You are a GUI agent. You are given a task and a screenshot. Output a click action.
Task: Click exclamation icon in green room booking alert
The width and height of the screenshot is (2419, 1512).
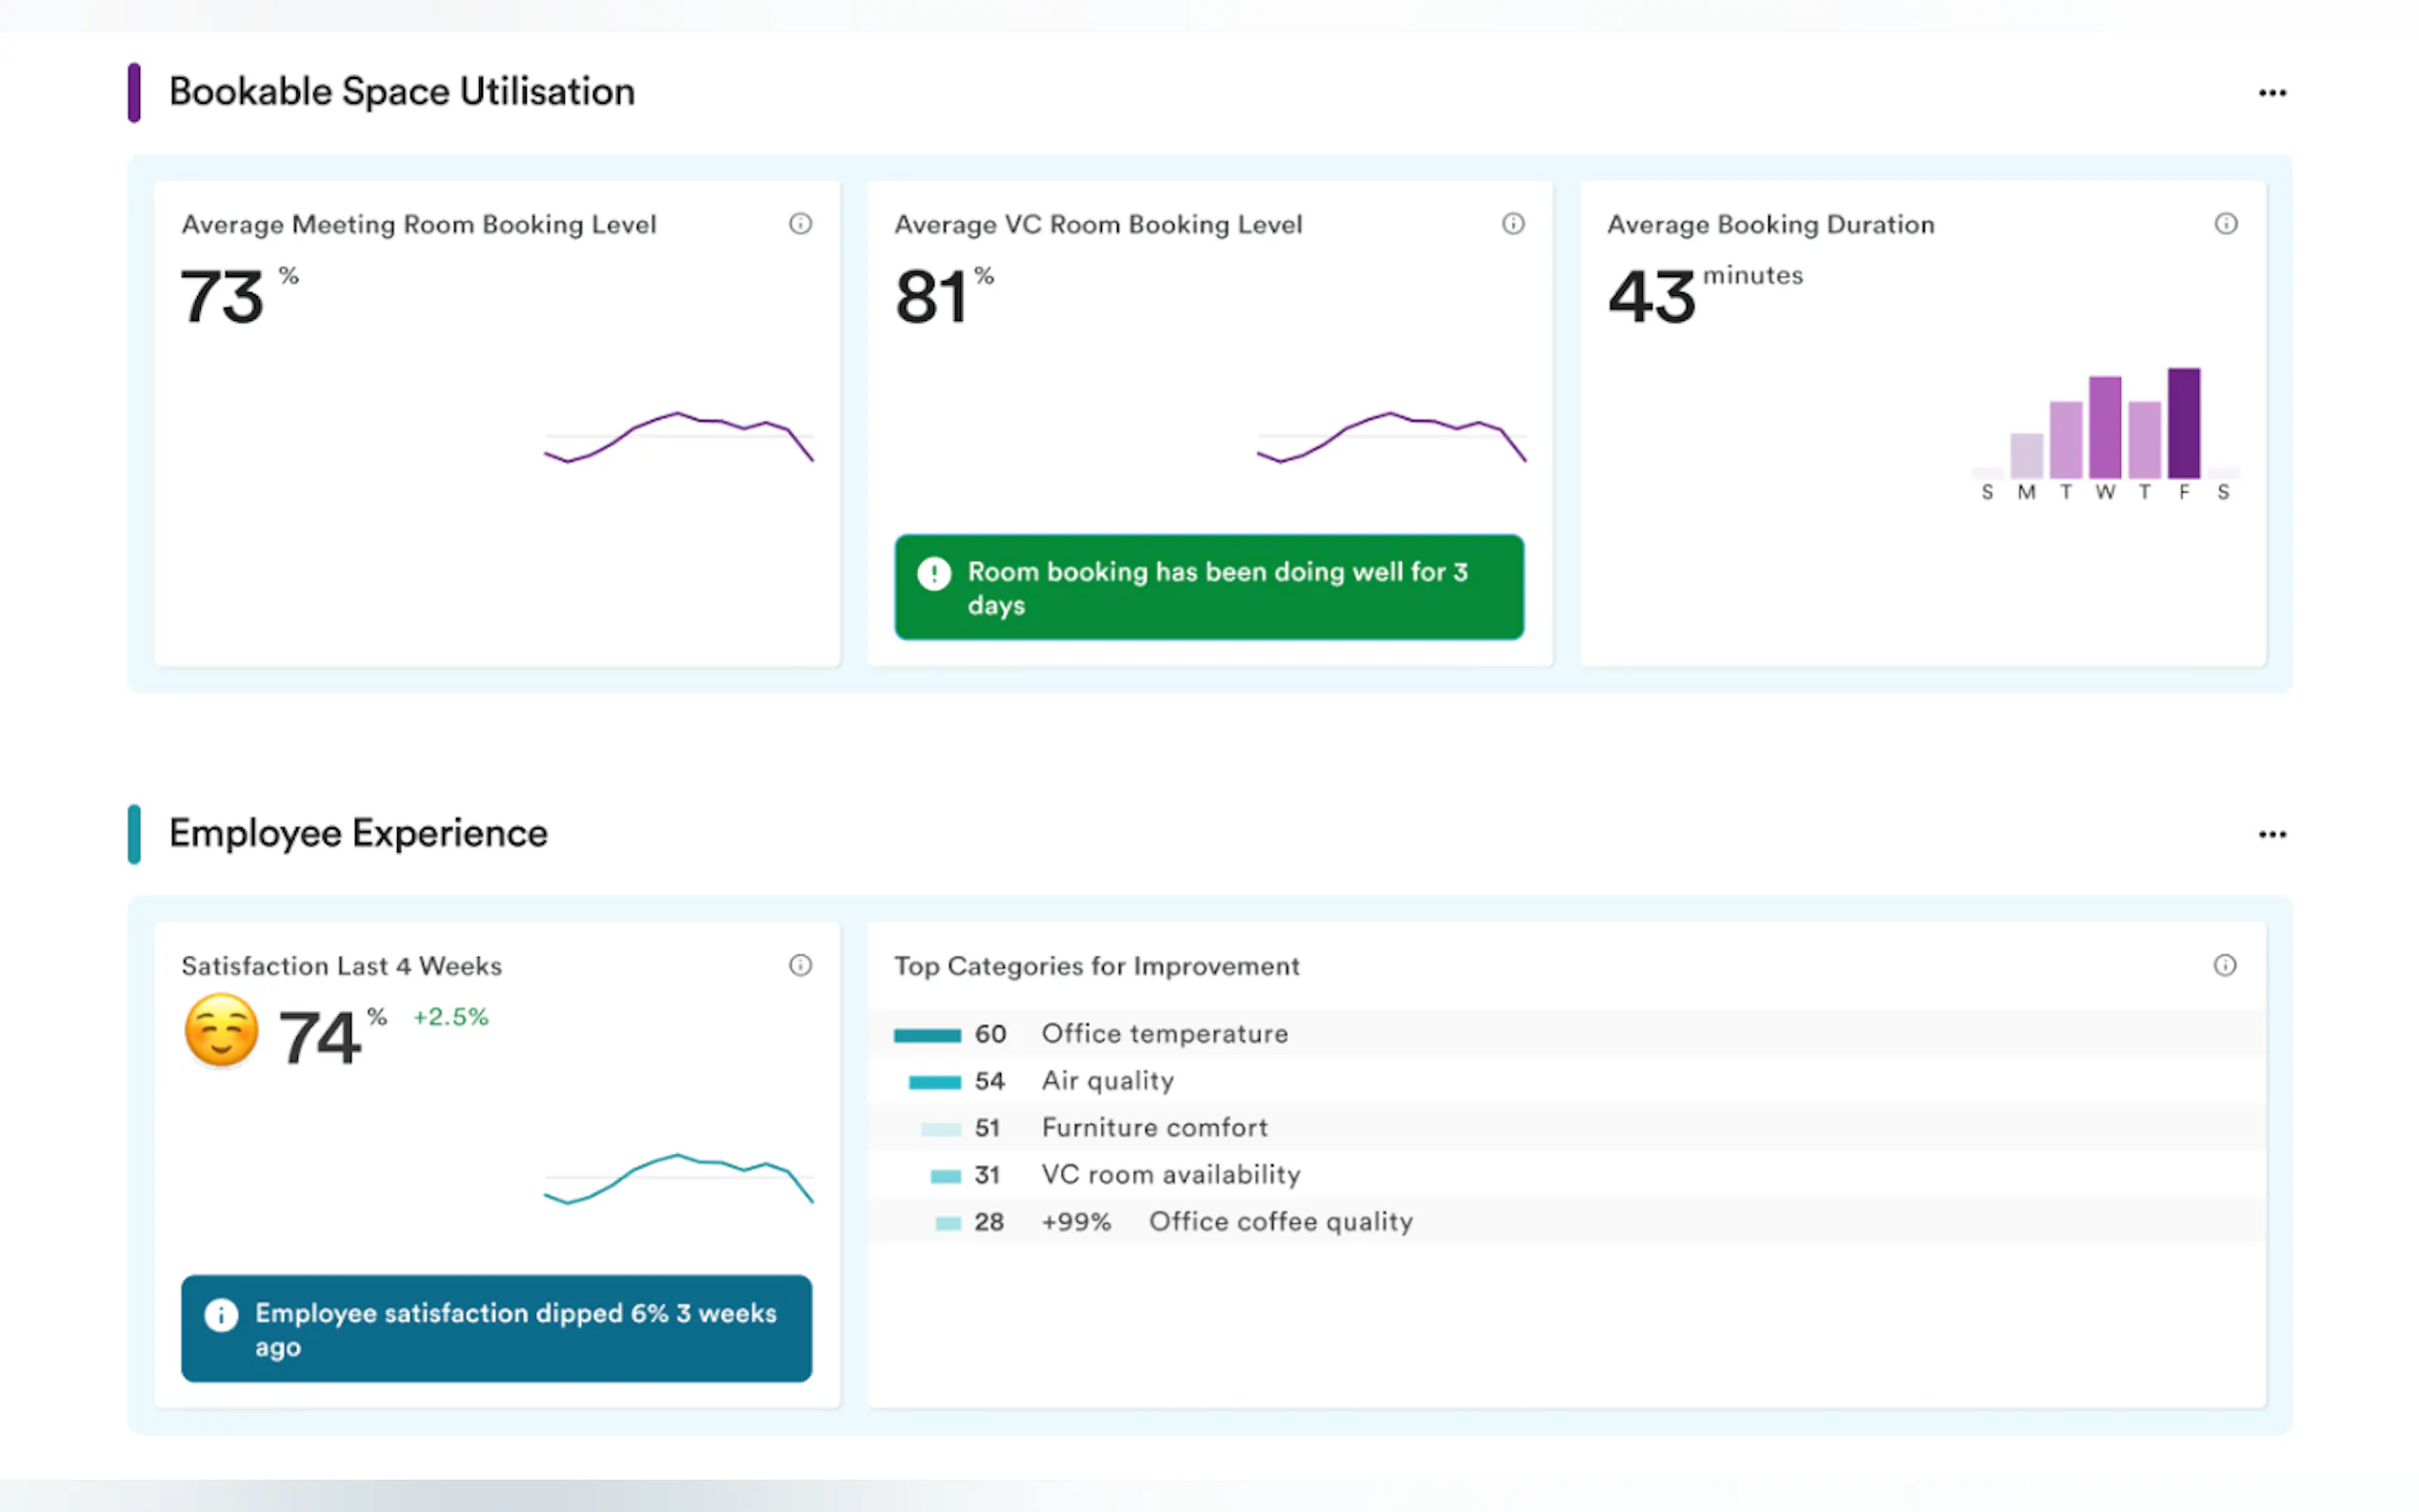933,573
